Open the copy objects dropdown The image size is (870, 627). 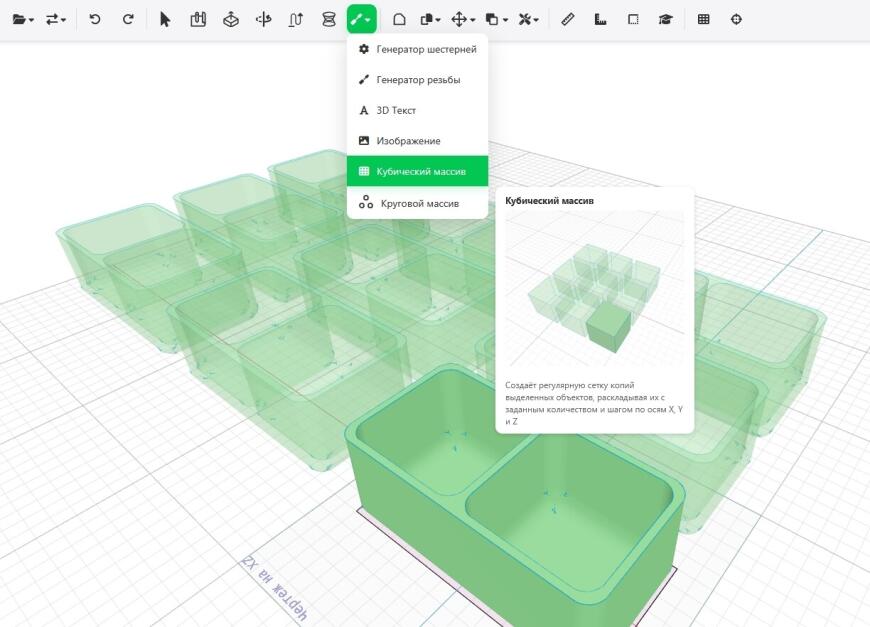click(431, 19)
